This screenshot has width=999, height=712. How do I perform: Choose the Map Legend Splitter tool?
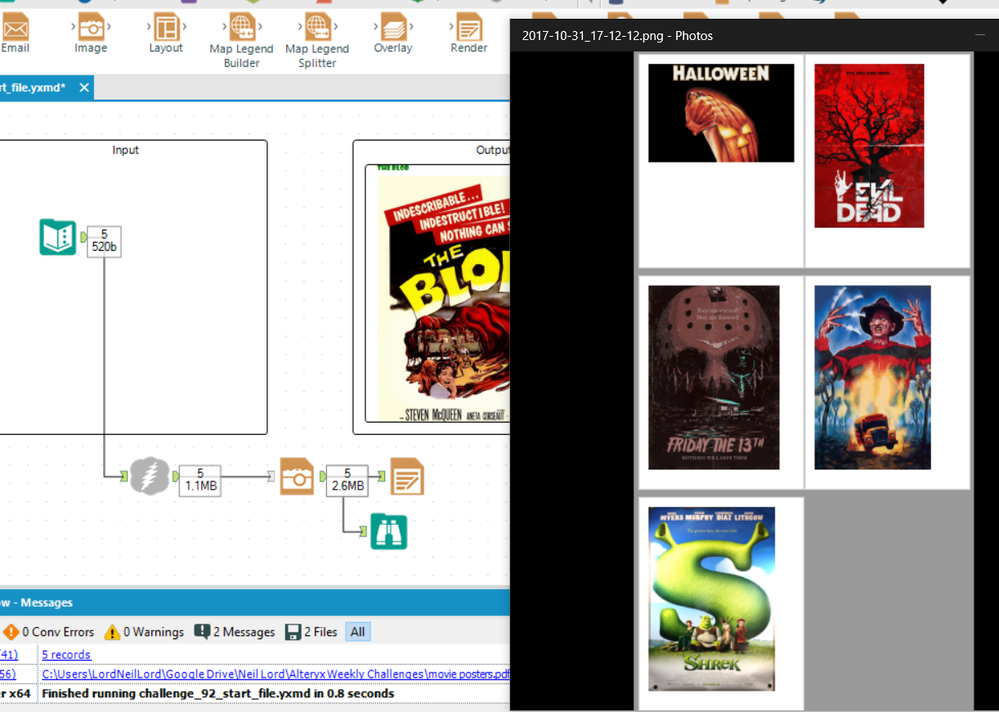(317, 41)
